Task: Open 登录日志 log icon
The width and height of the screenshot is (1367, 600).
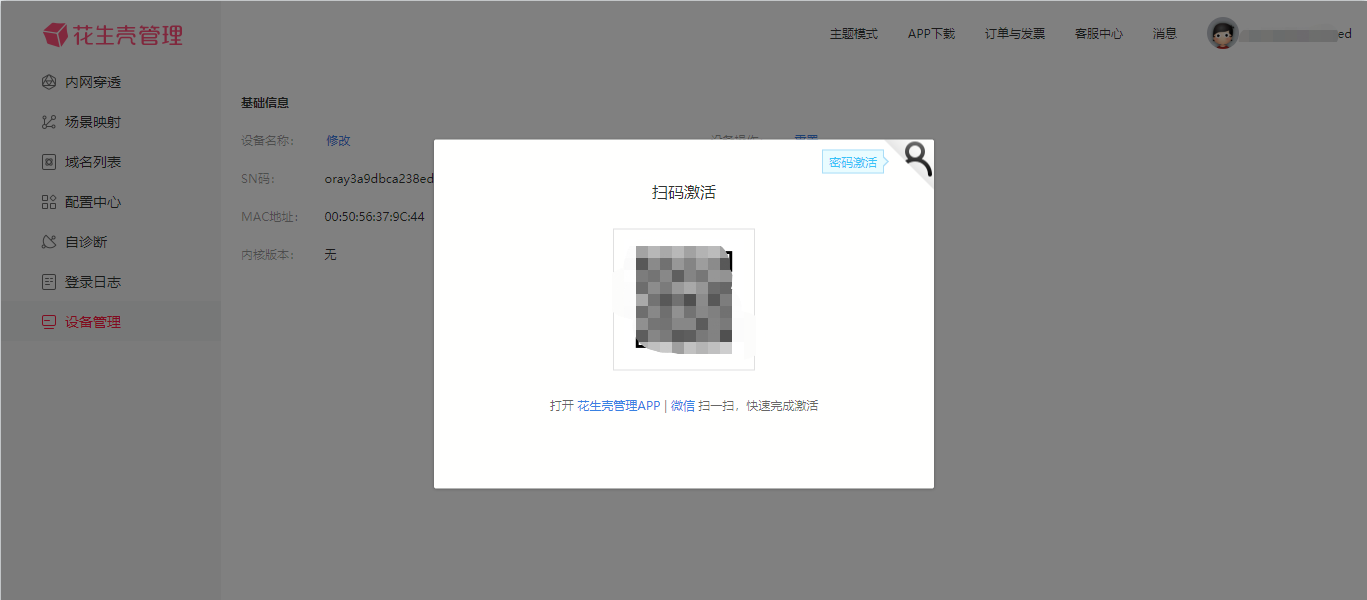Action: [x=48, y=282]
